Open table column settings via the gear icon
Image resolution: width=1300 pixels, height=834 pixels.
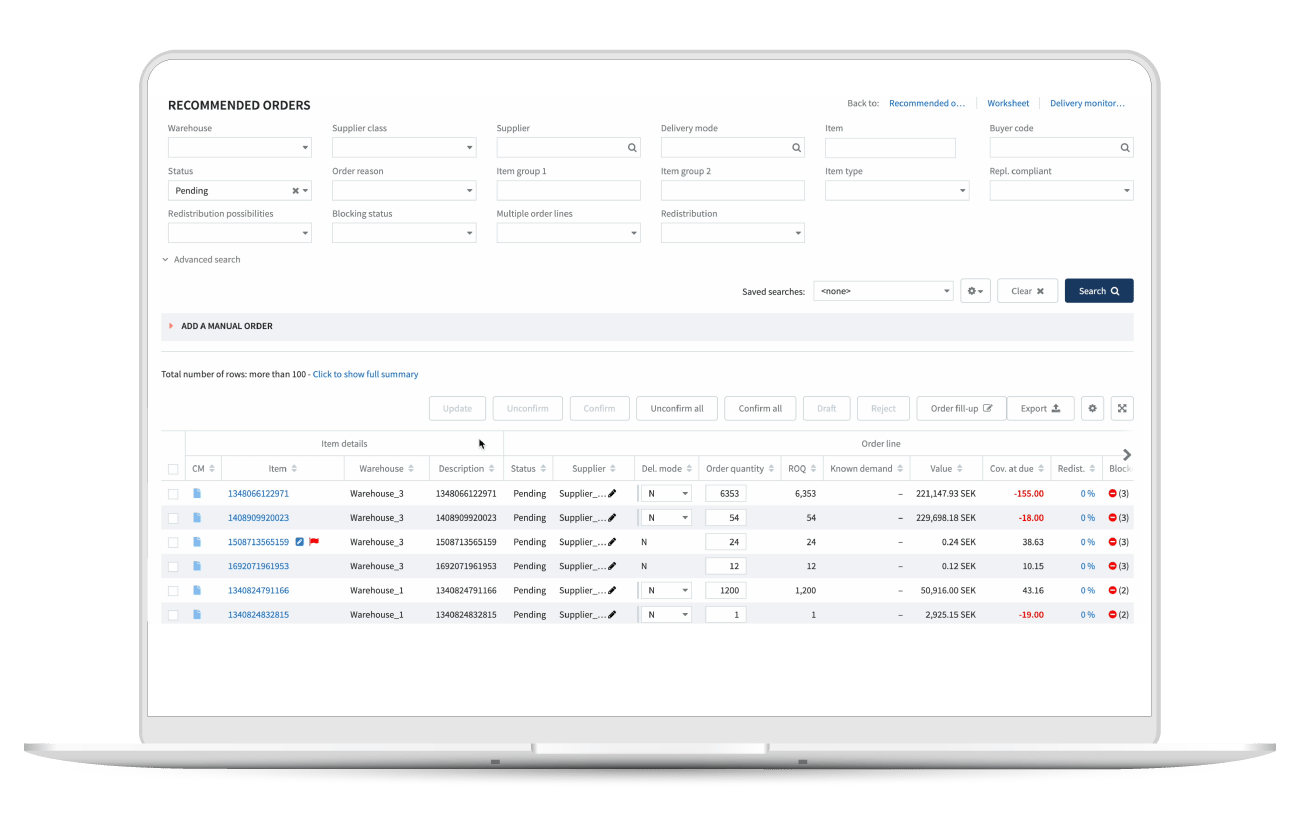(x=1092, y=408)
